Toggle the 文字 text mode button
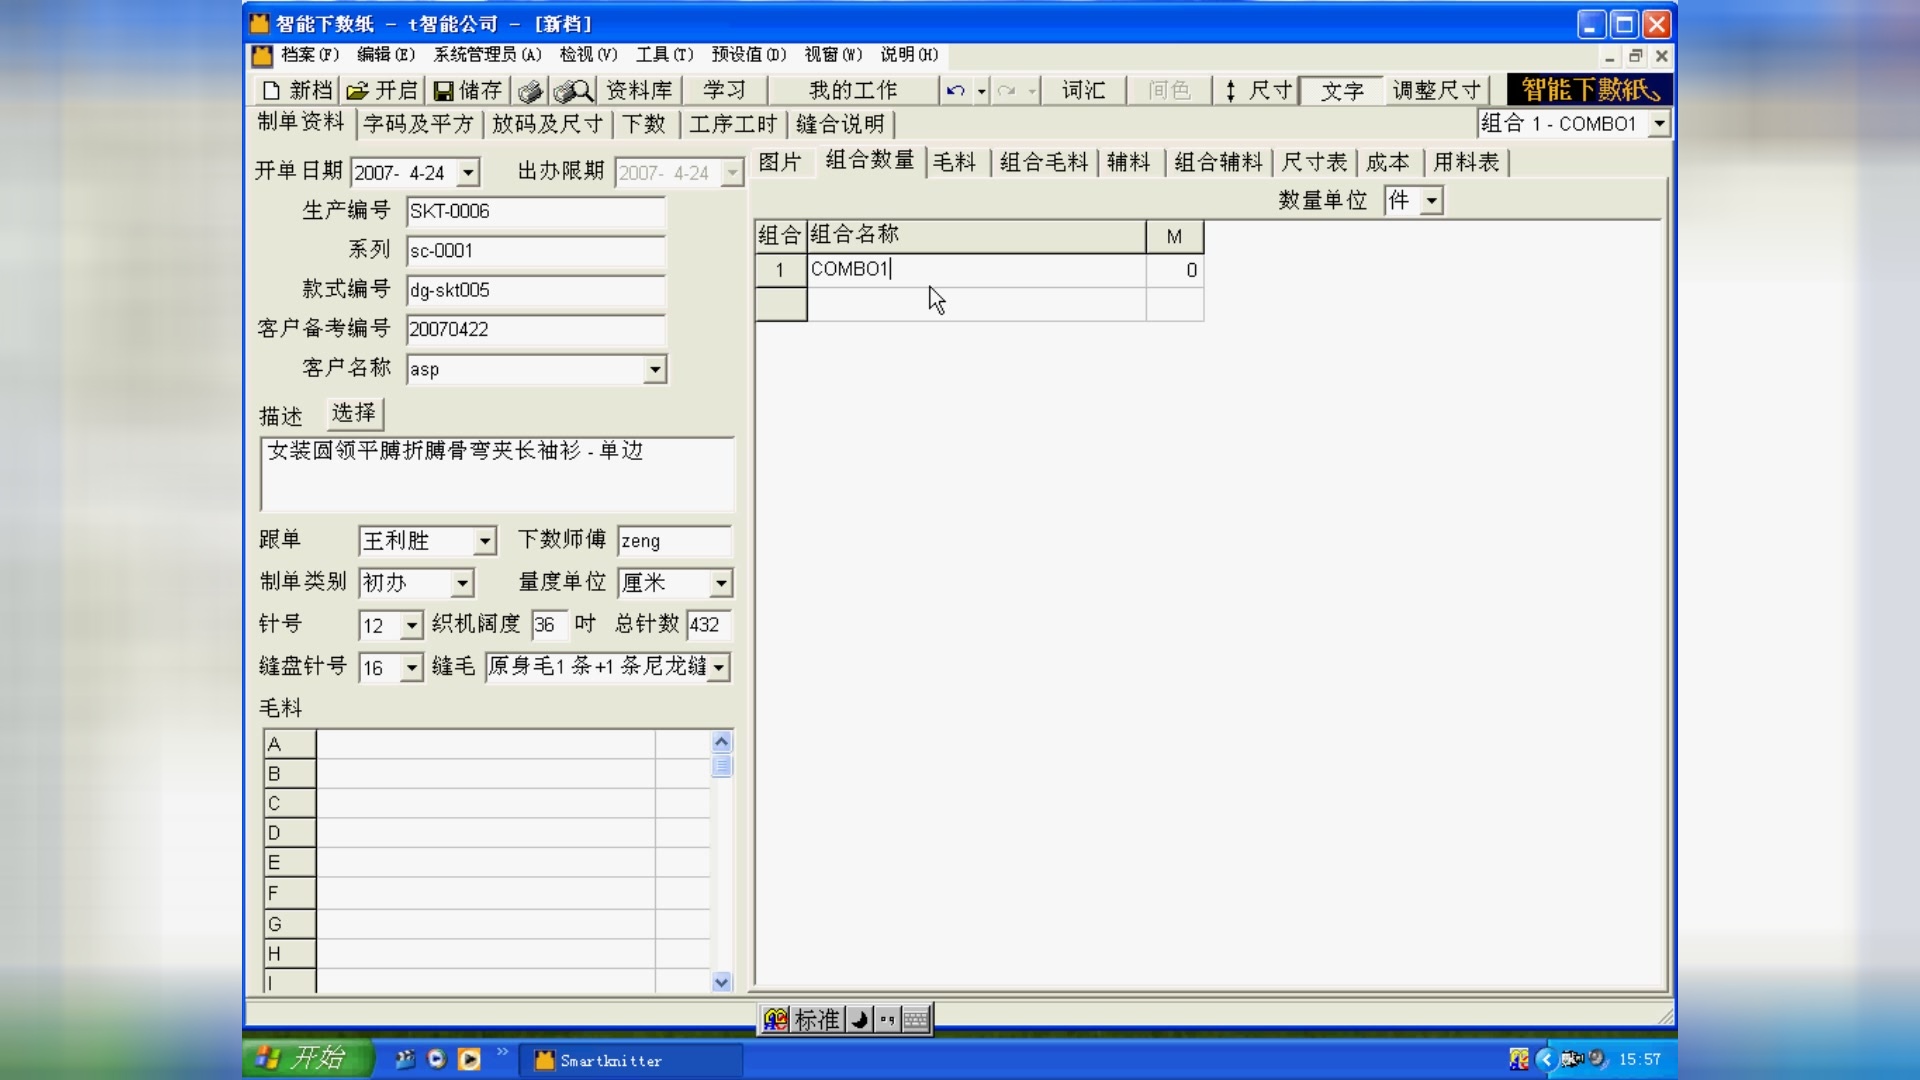The height and width of the screenshot is (1080, 1920). [1342, 91]
